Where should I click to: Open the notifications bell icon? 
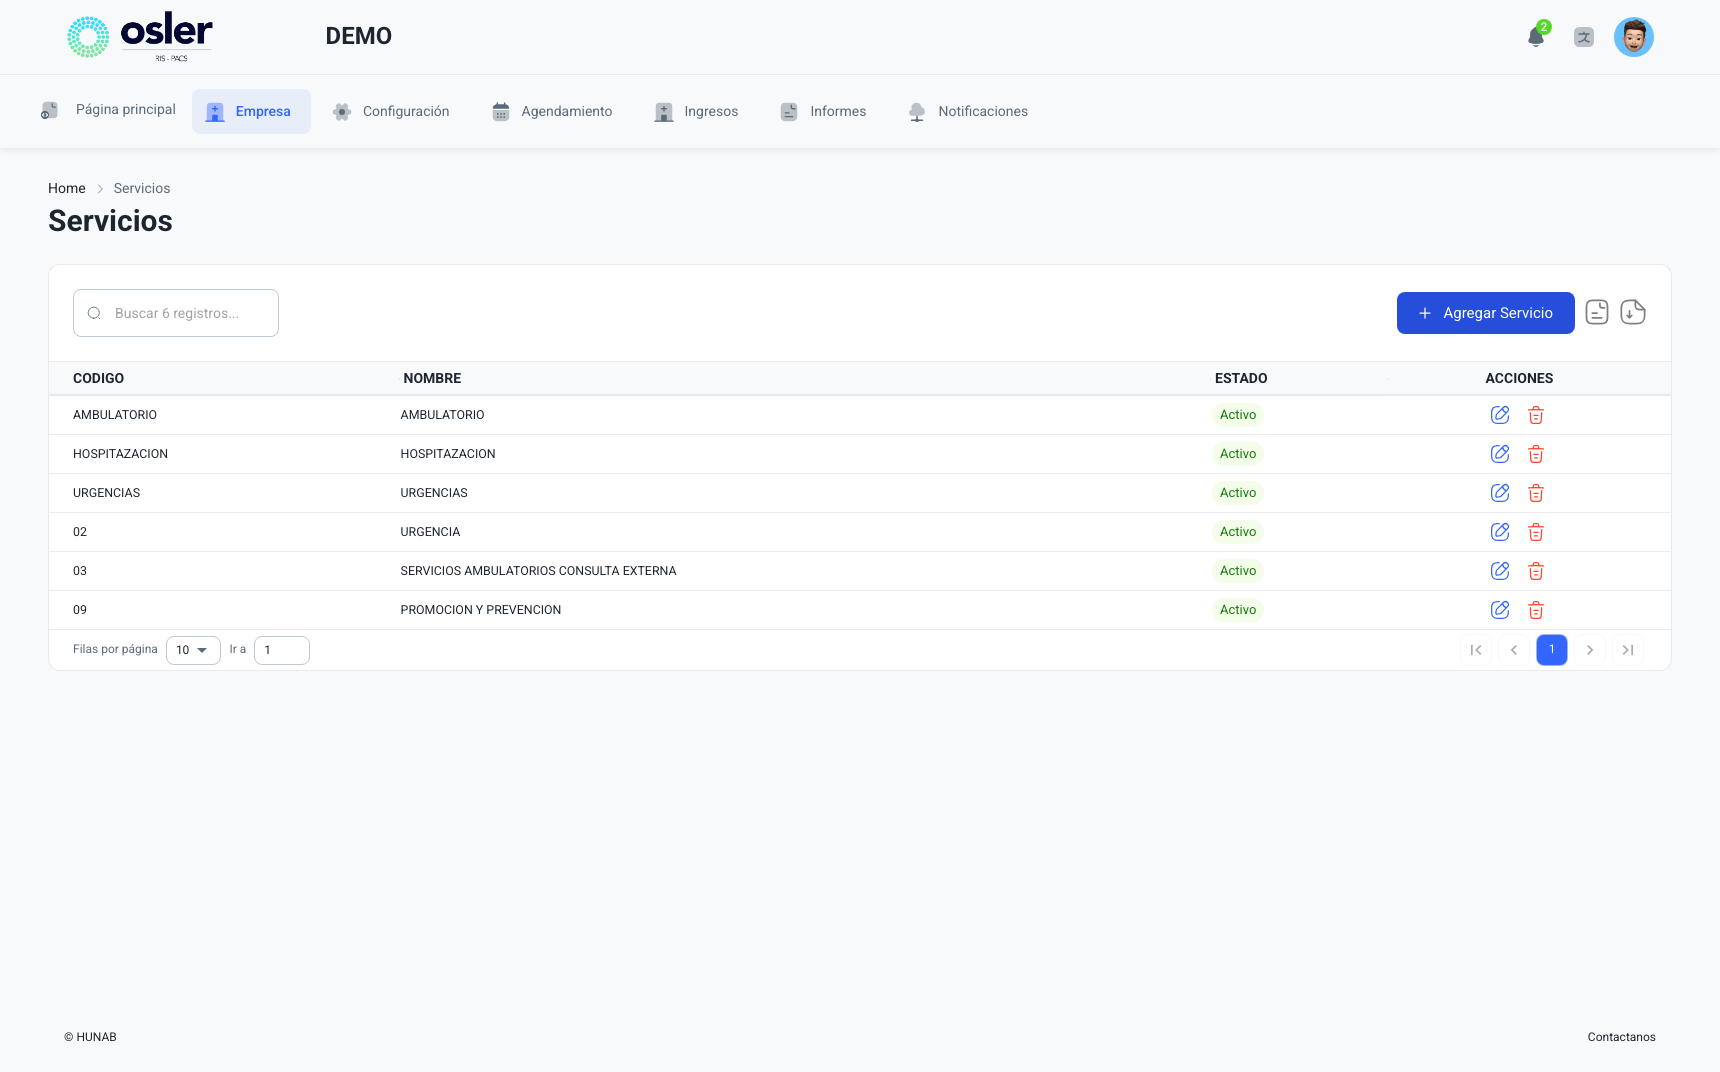click(x=1536, y=37)
